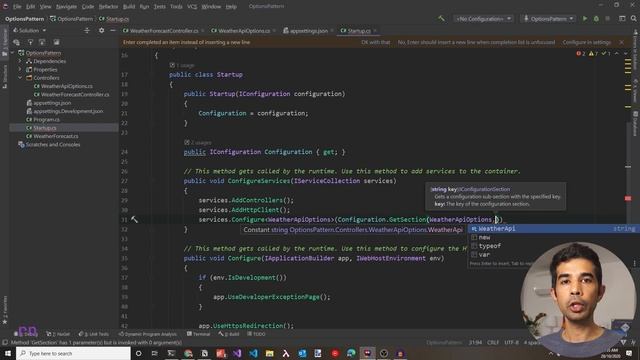This screenshot has width=640, height=360.
Task: Run the project with green play button
Action: click(585, 19)
